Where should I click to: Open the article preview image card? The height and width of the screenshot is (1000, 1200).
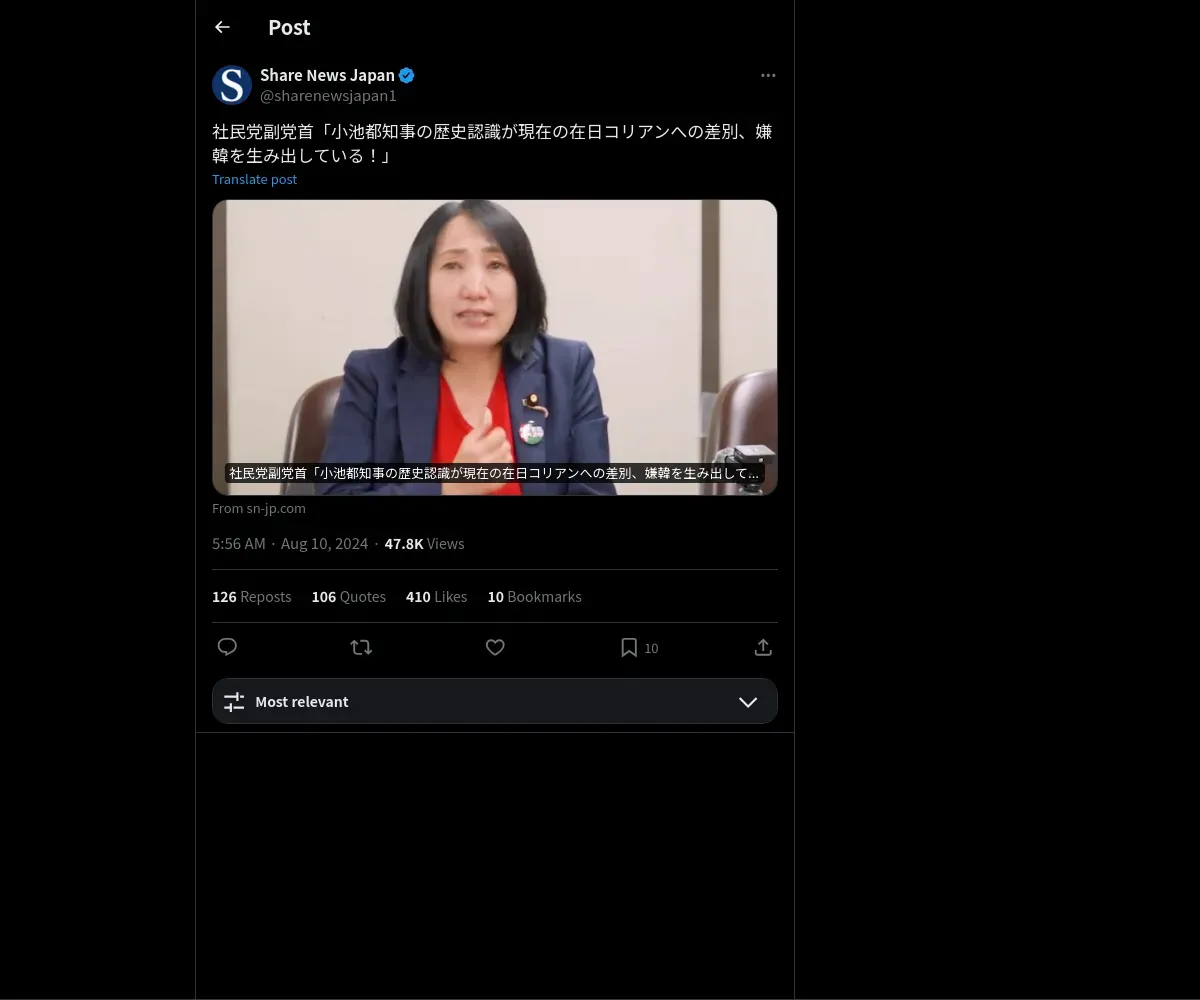(x=495, y=347)
